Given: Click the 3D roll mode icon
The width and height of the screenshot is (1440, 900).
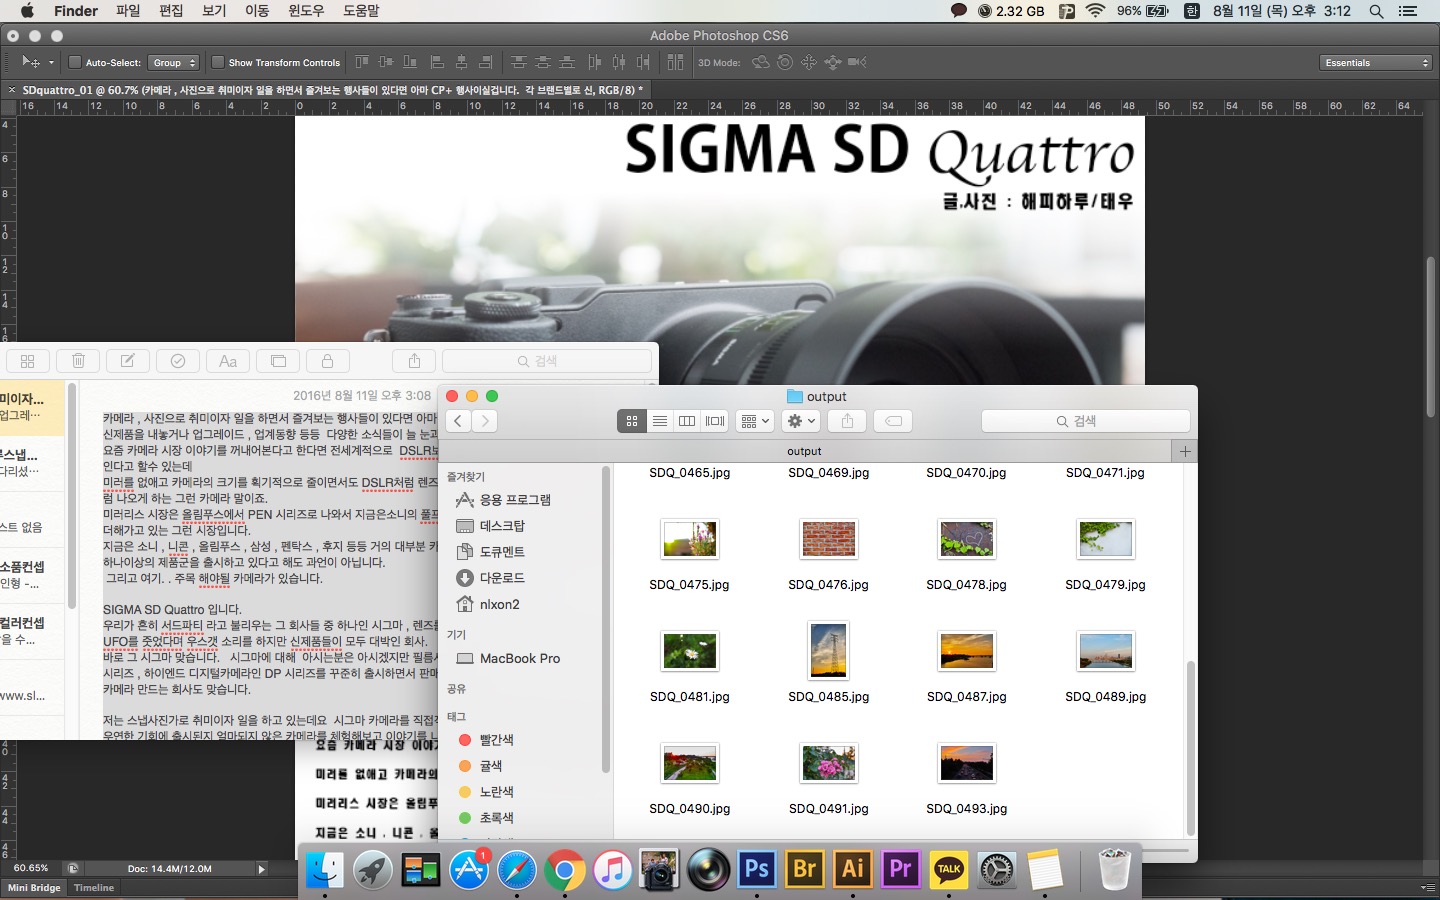Looking at the screenshot, I should point(785,62).
